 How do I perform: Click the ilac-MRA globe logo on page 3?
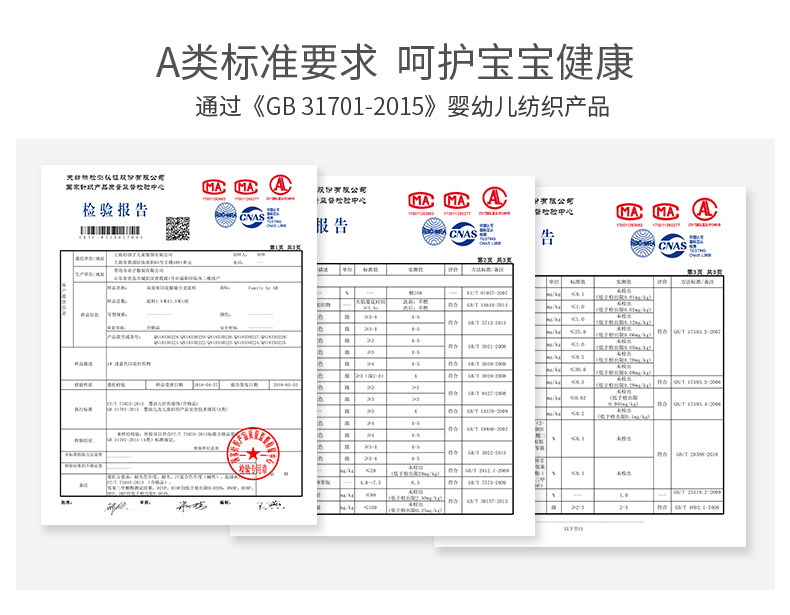click(x=642, y=243)
